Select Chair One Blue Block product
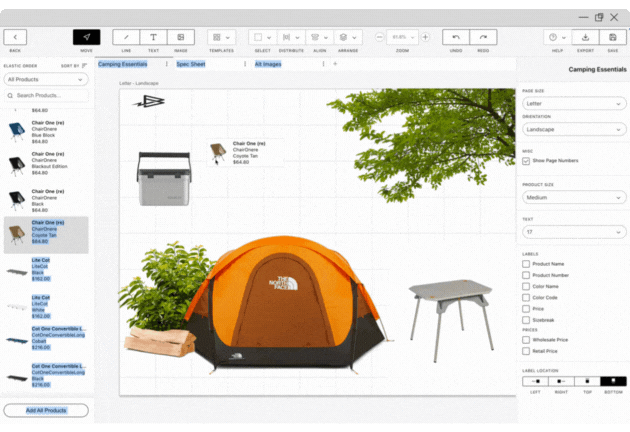Image resolution: width=630 pixels, height=432 pixels. tap(46, 132)
